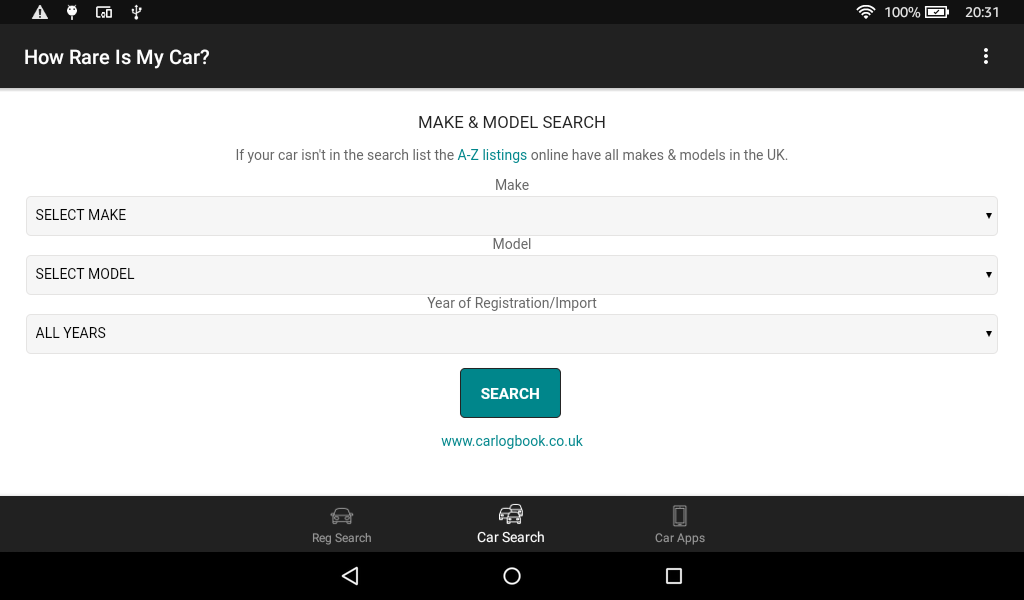The width and height of the screenshot is (1024, 600).
Task: Tap the Car Search icon in bottom bar
Action: [x=511, y=512]
